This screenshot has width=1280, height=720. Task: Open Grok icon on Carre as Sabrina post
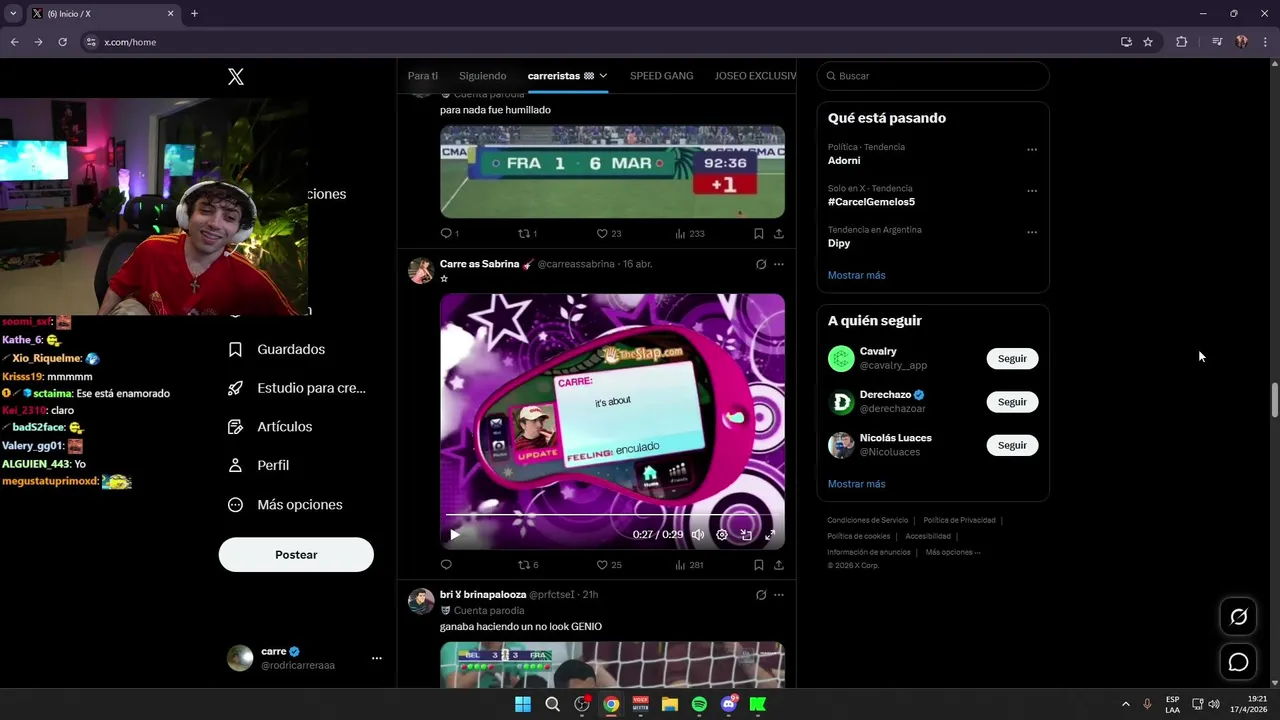pyautogui.click(x=761, y=264)
